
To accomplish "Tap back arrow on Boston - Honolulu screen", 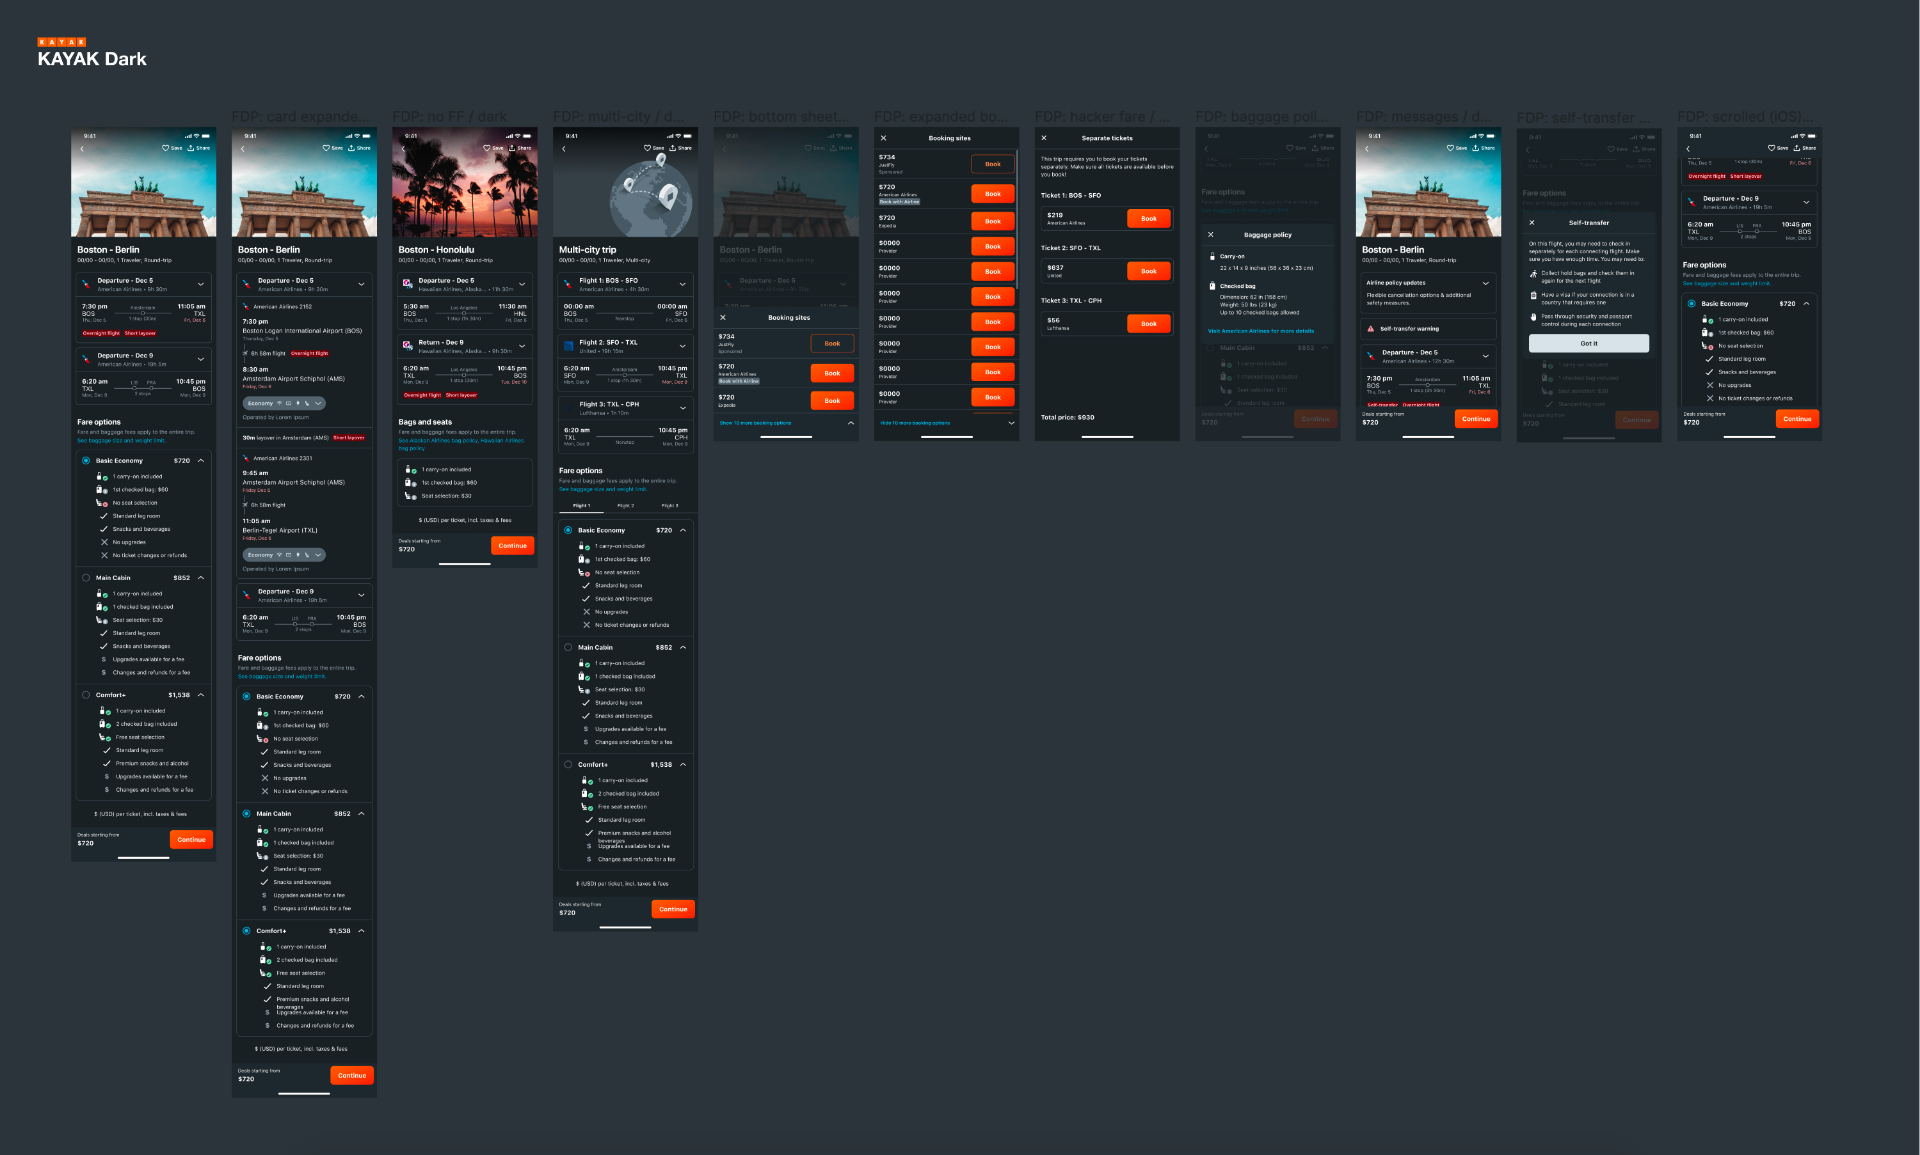I will point(403,149).
